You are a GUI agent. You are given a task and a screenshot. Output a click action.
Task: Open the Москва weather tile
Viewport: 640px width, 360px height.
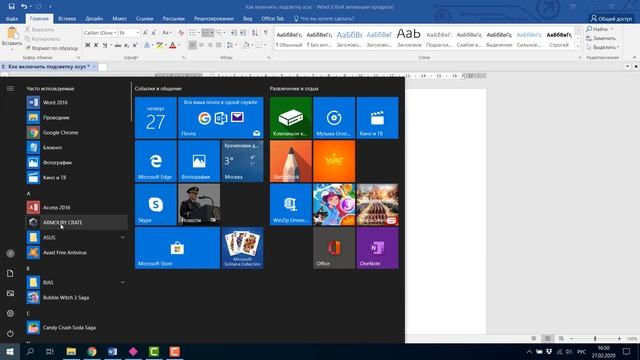(x=242, y=161)
